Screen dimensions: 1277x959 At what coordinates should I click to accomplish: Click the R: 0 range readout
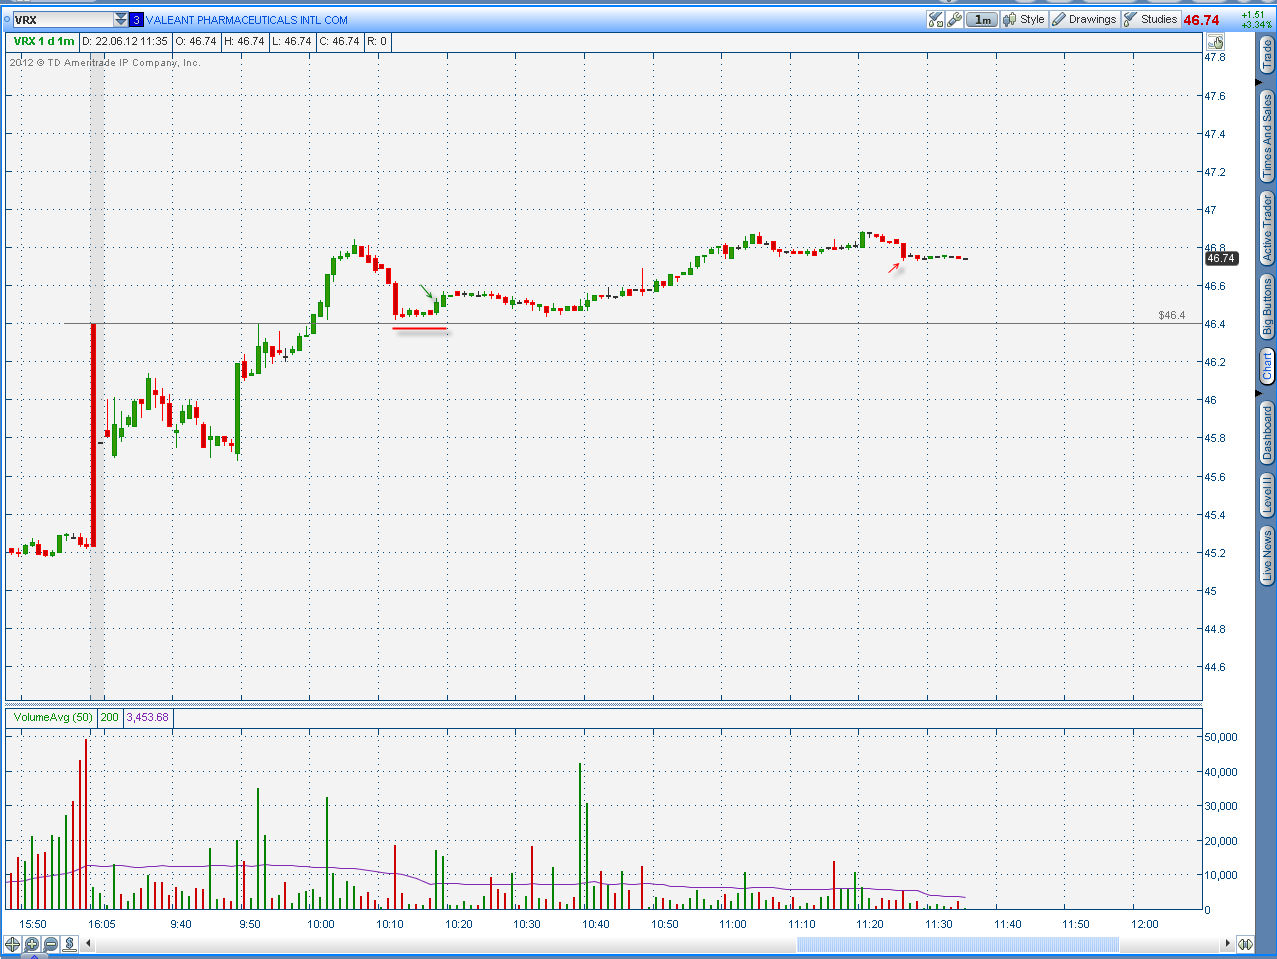[377, 42]
